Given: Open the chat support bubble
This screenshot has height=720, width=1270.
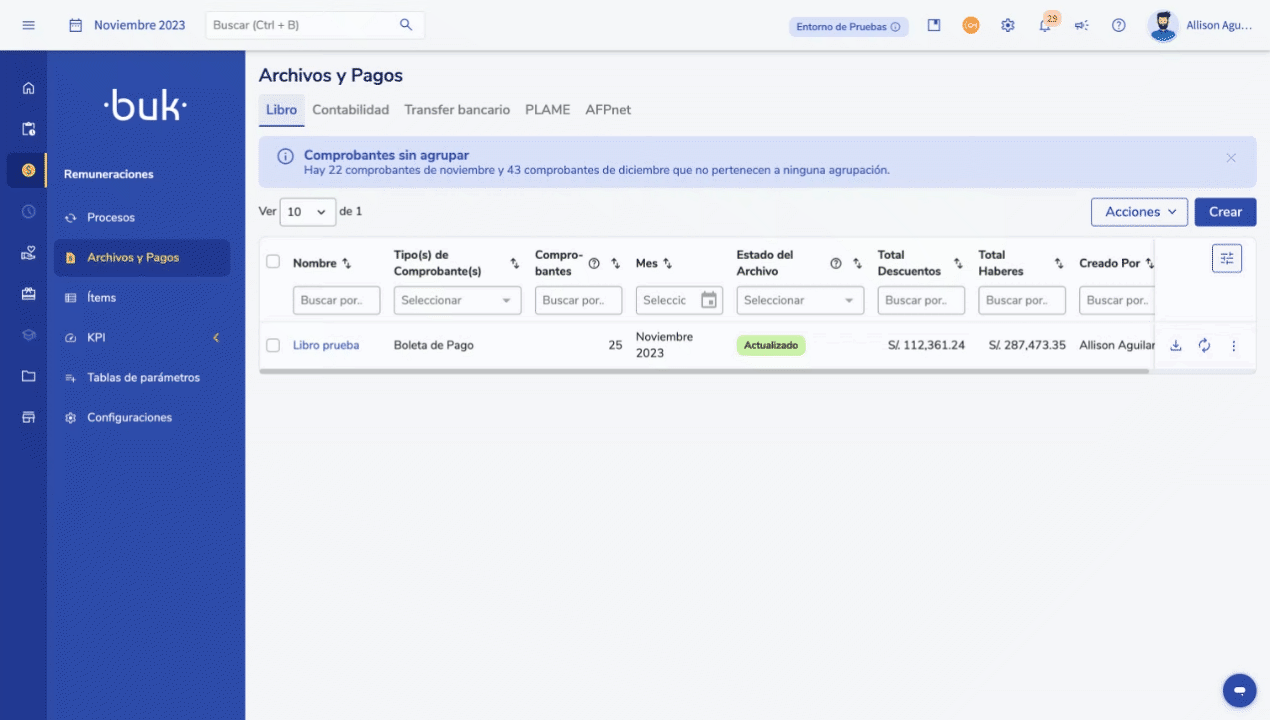Looking at the screenshot, I should click(x=1239, y=690).
